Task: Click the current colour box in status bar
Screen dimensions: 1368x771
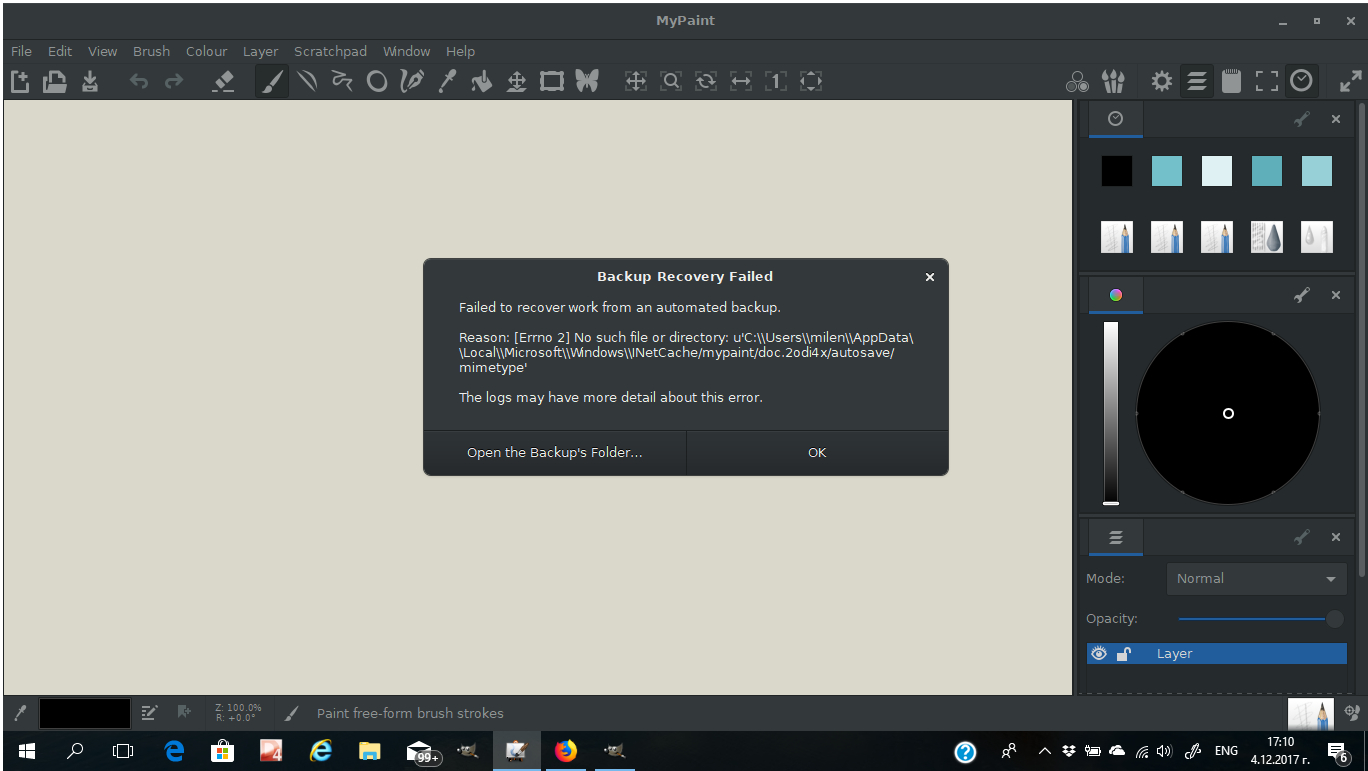Action: tap(85, 713)
